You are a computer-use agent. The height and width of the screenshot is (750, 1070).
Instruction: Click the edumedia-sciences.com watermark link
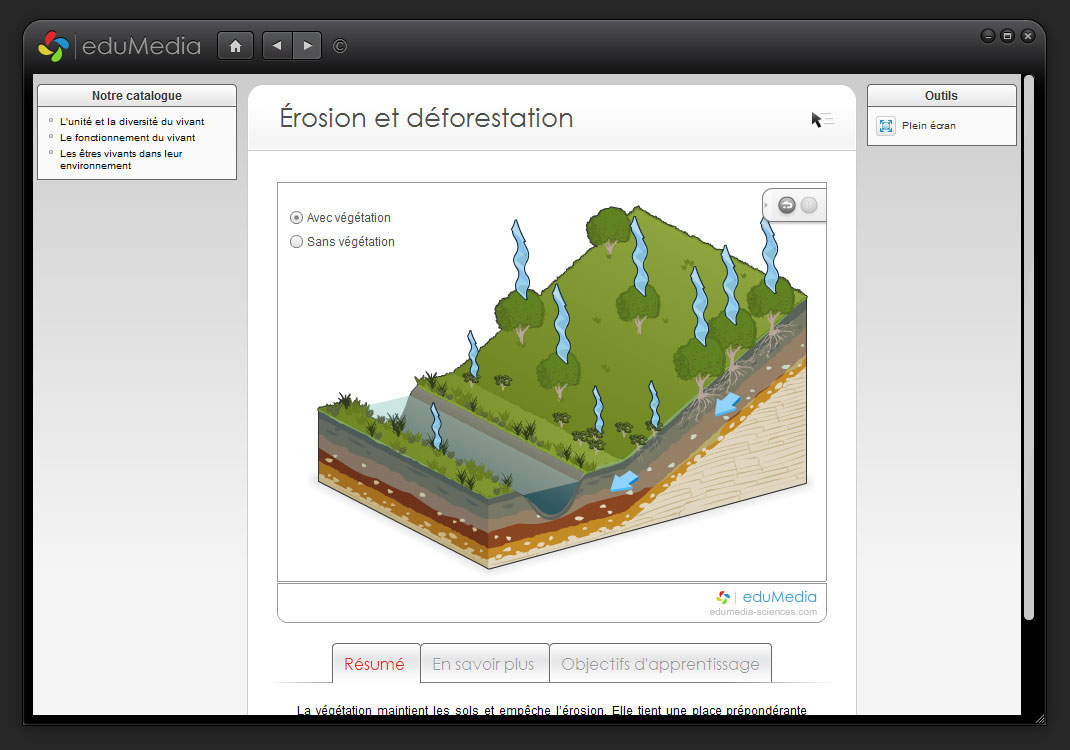[x=763, y=612]
